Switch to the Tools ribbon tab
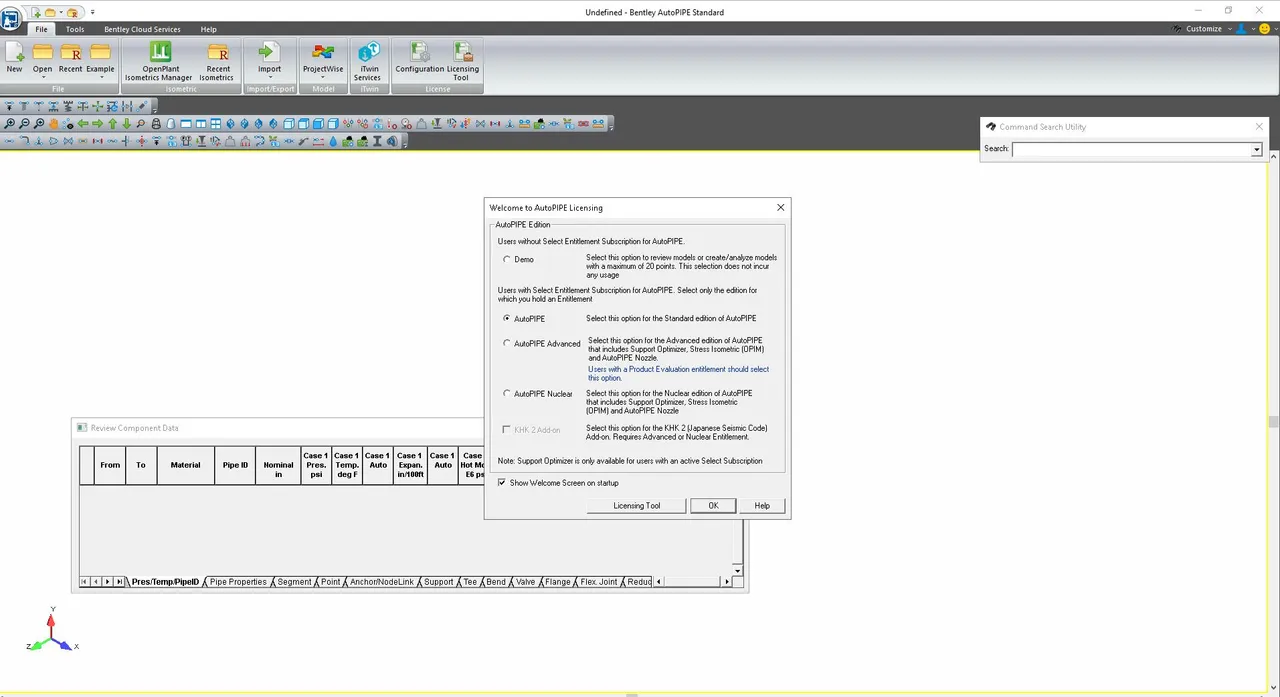The height and width of the screenshot is (697, 1280). tap(75, 29)
